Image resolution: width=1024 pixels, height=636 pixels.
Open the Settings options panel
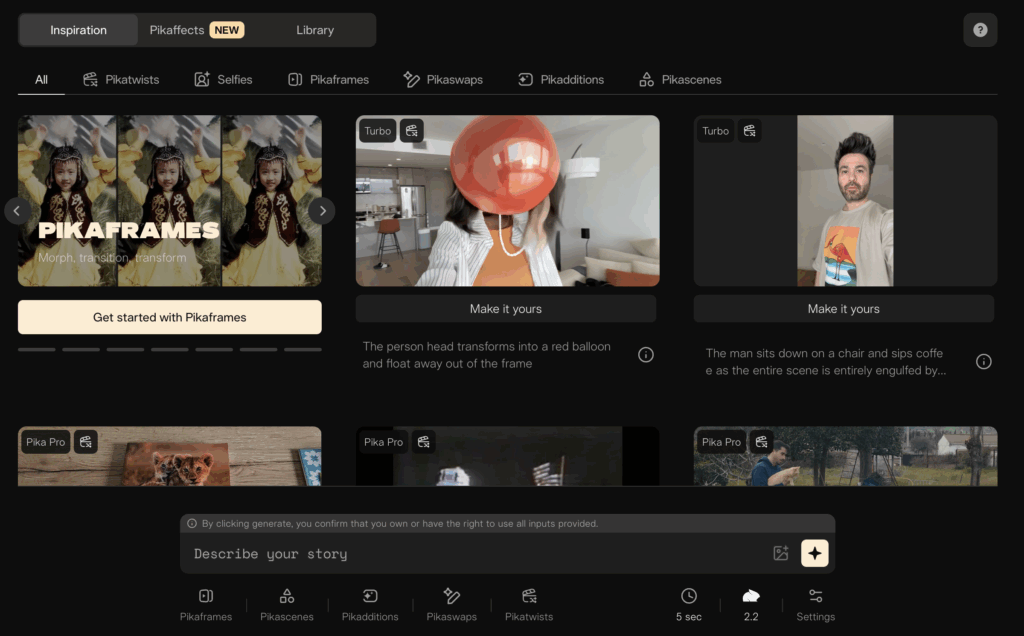(815, 605)
